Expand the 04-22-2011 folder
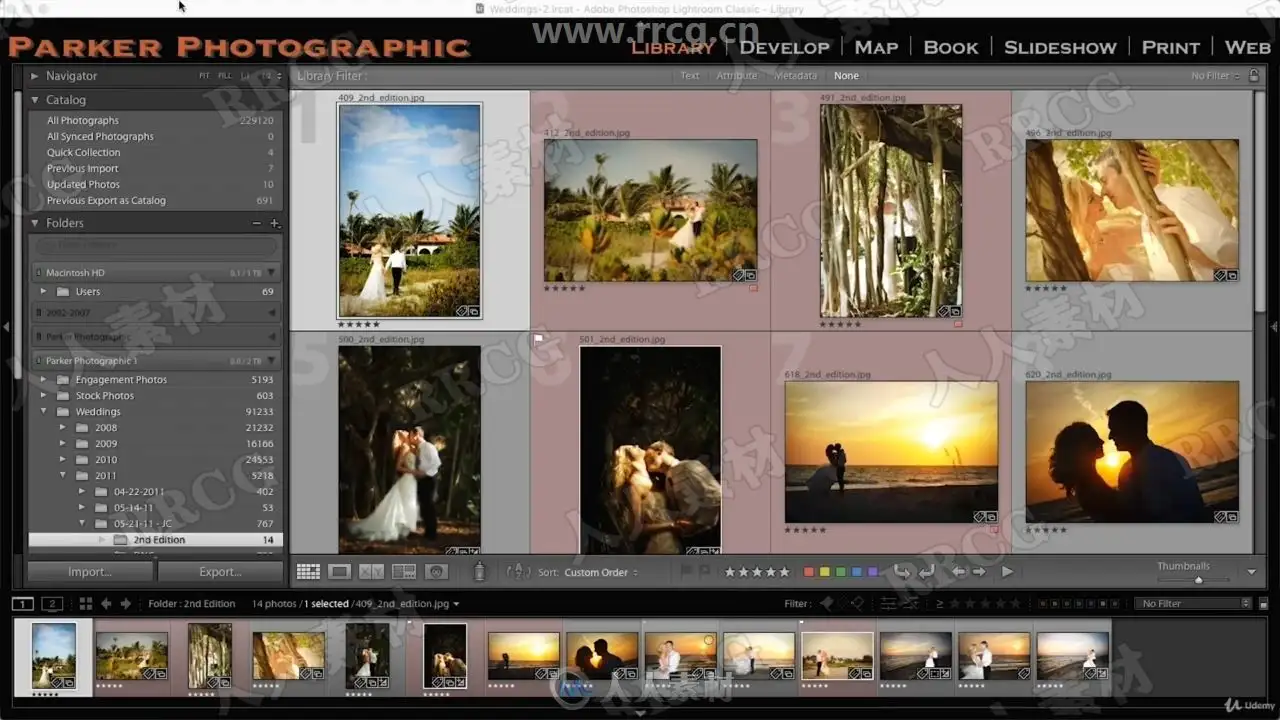The width and height of the screenshot is (1280, 720). pyautogui.click(x=82, y=492)
